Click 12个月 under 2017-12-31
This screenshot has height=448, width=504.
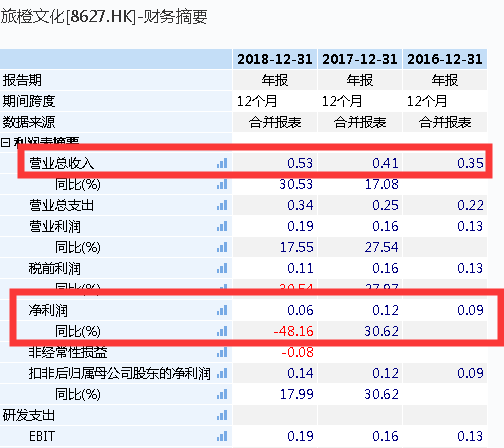(342, 101)
